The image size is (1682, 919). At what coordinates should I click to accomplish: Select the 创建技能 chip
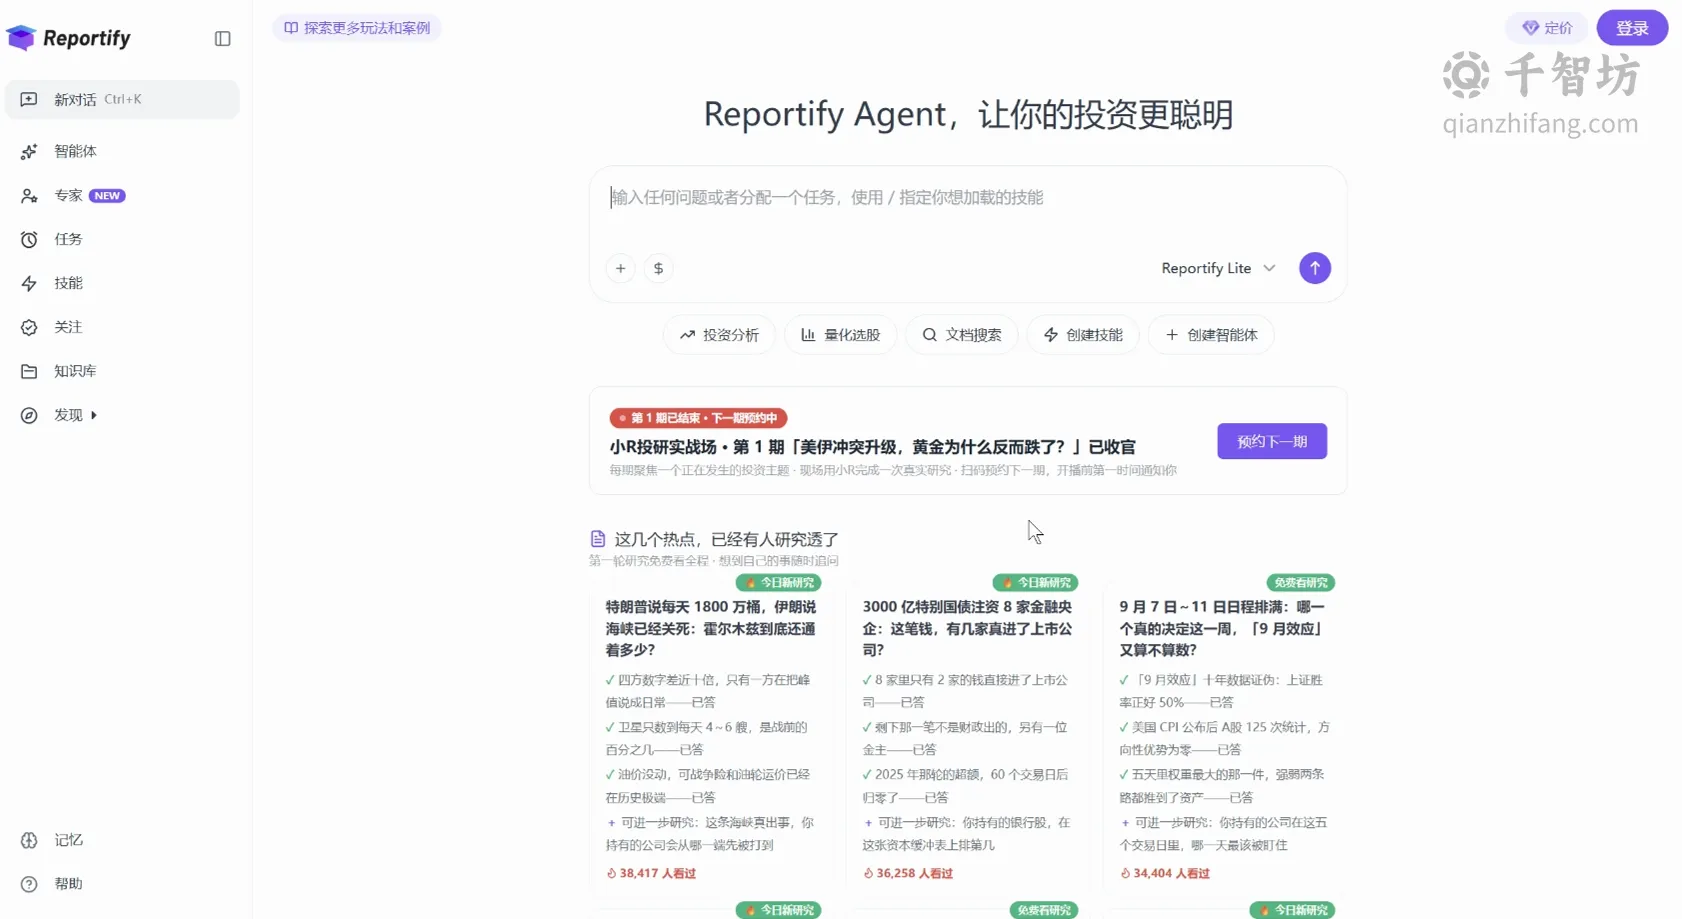pos(1083,335)
